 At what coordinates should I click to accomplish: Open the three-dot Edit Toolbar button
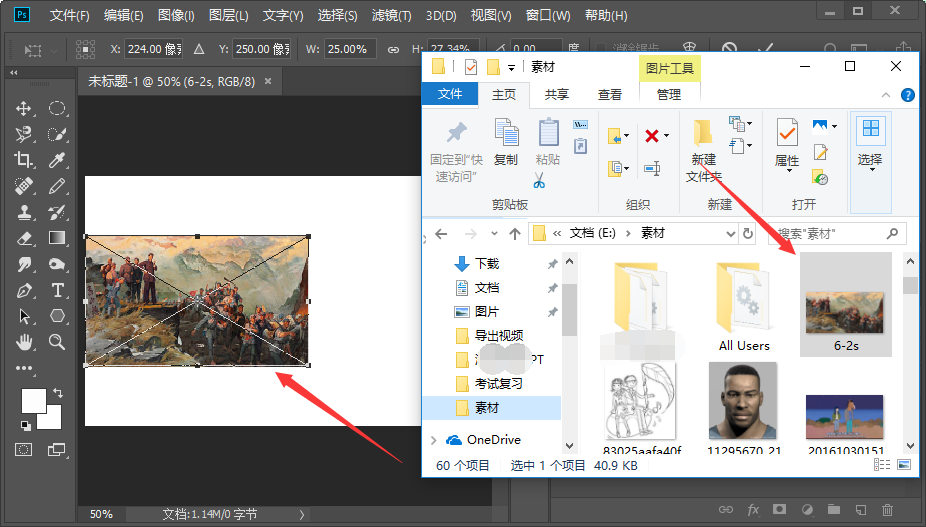24,368
